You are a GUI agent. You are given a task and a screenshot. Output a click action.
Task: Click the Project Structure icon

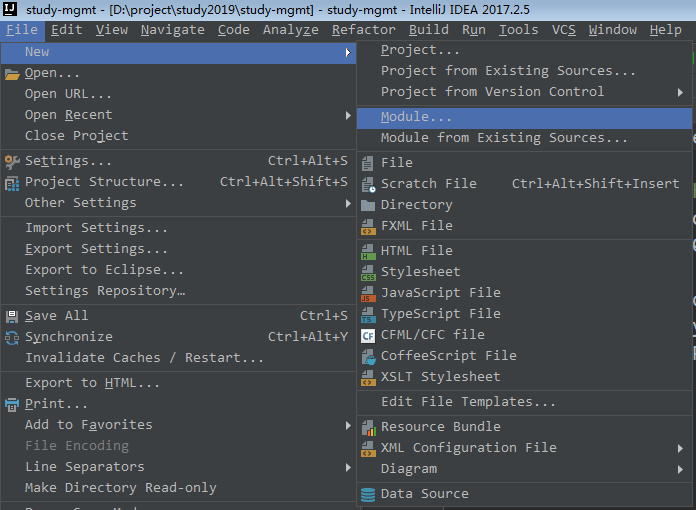pos(12,183)
